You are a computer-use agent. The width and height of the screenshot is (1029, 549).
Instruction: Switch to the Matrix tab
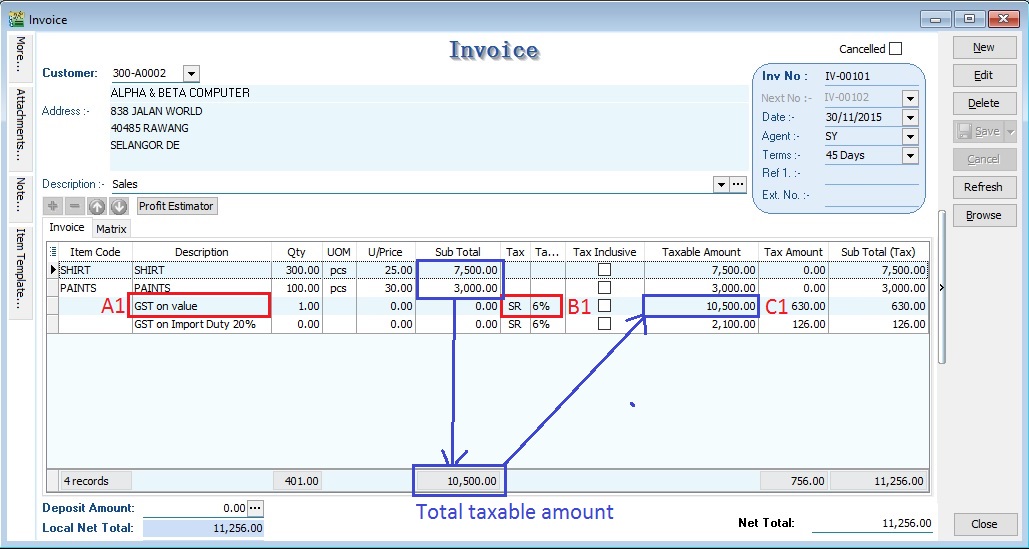111,229
